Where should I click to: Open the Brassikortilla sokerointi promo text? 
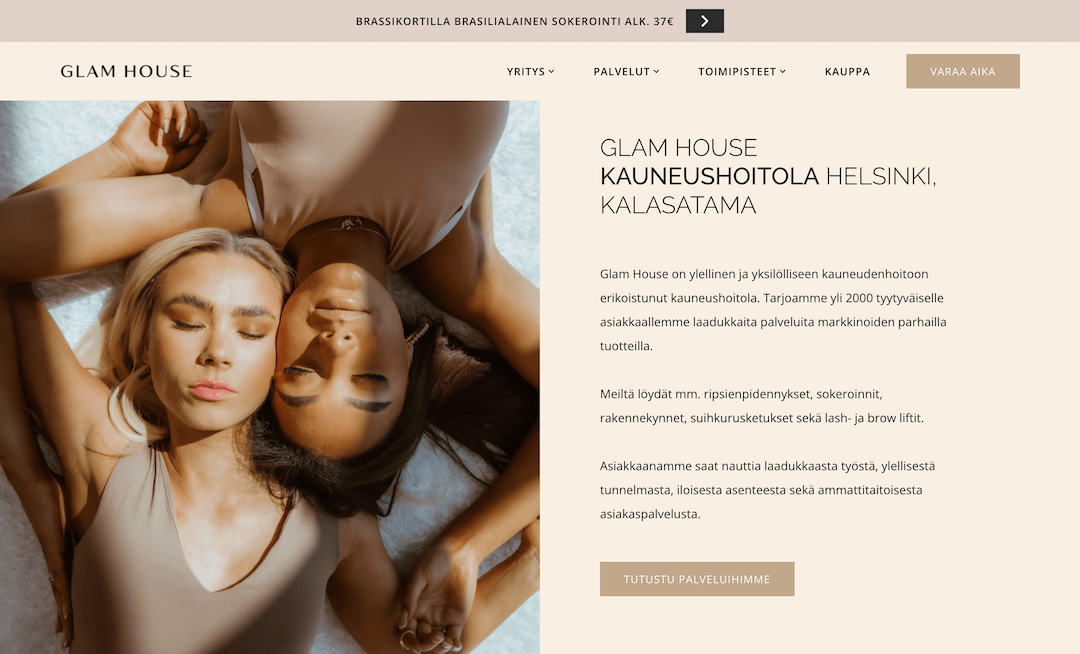tap(515, 21)
